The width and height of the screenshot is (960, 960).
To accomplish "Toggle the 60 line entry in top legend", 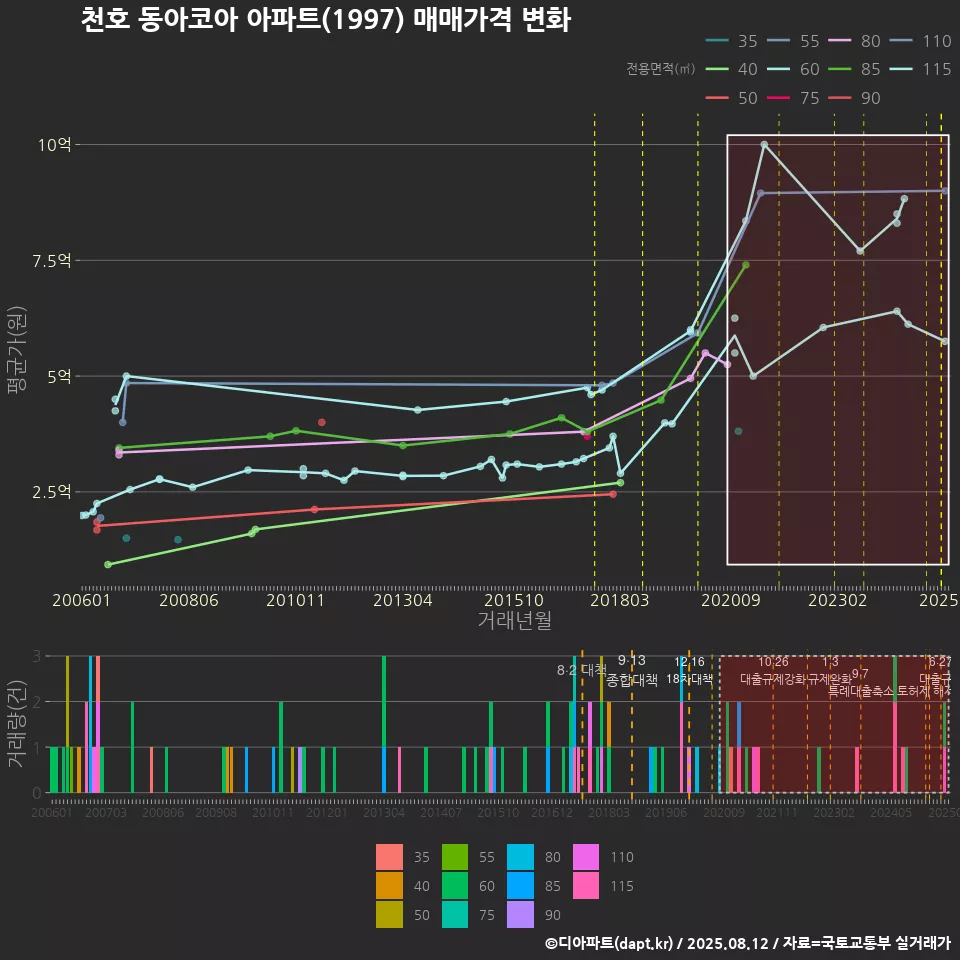I will click(x=793, y=69).
